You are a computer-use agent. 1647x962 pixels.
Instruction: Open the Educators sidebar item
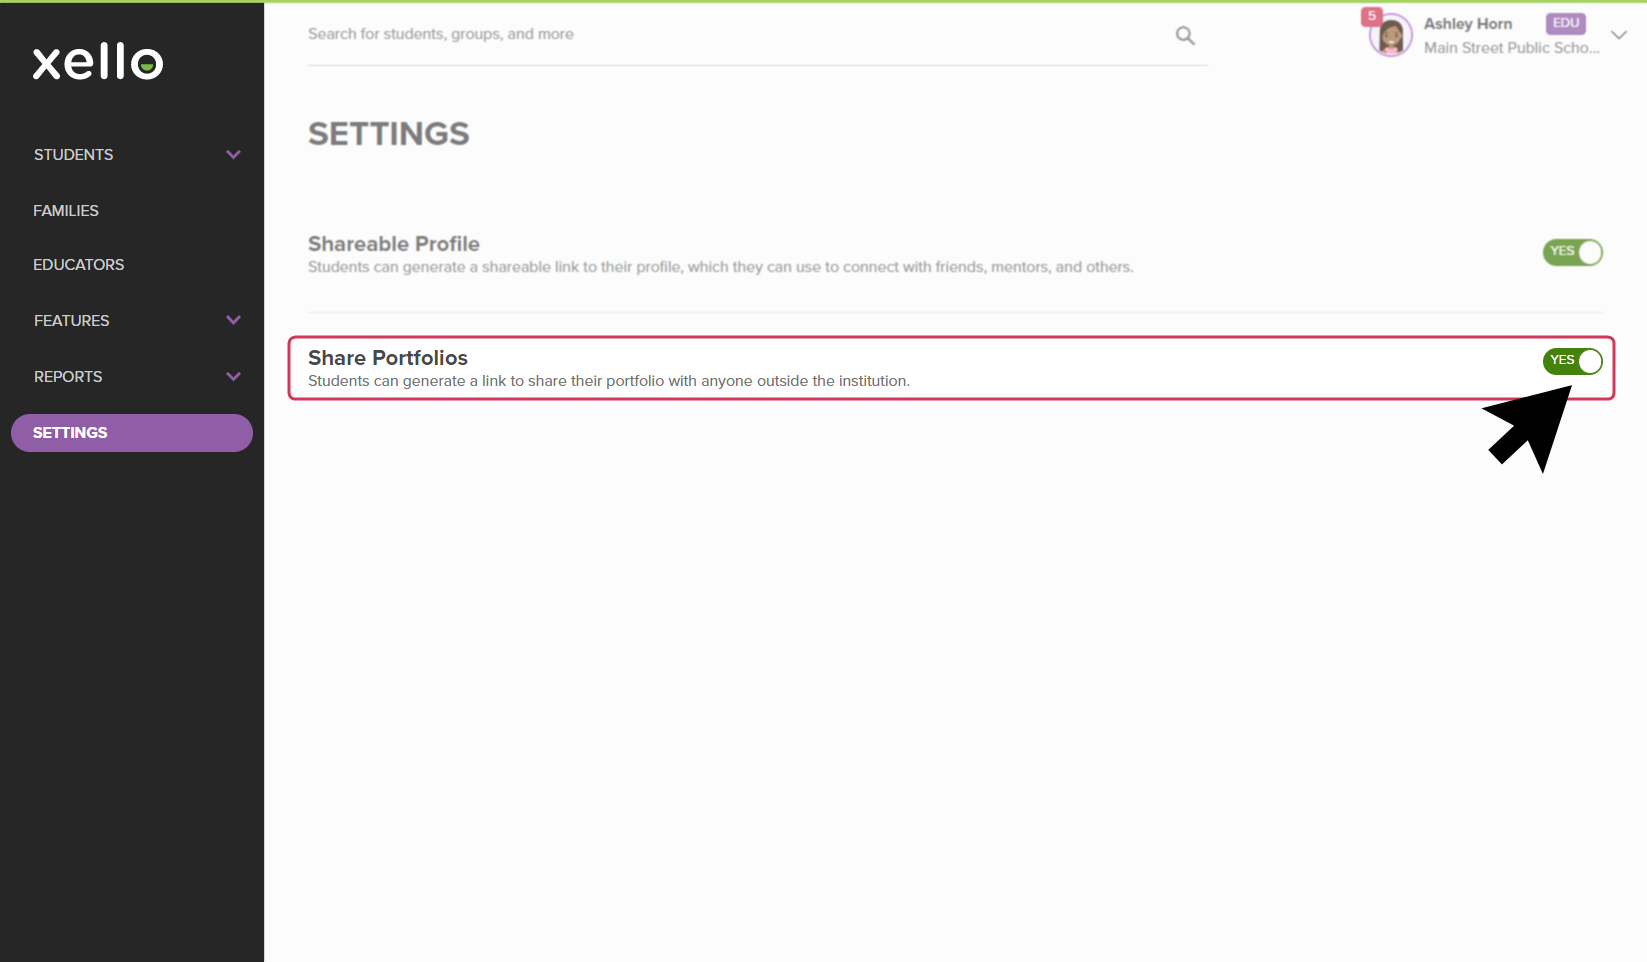[79, 265]
